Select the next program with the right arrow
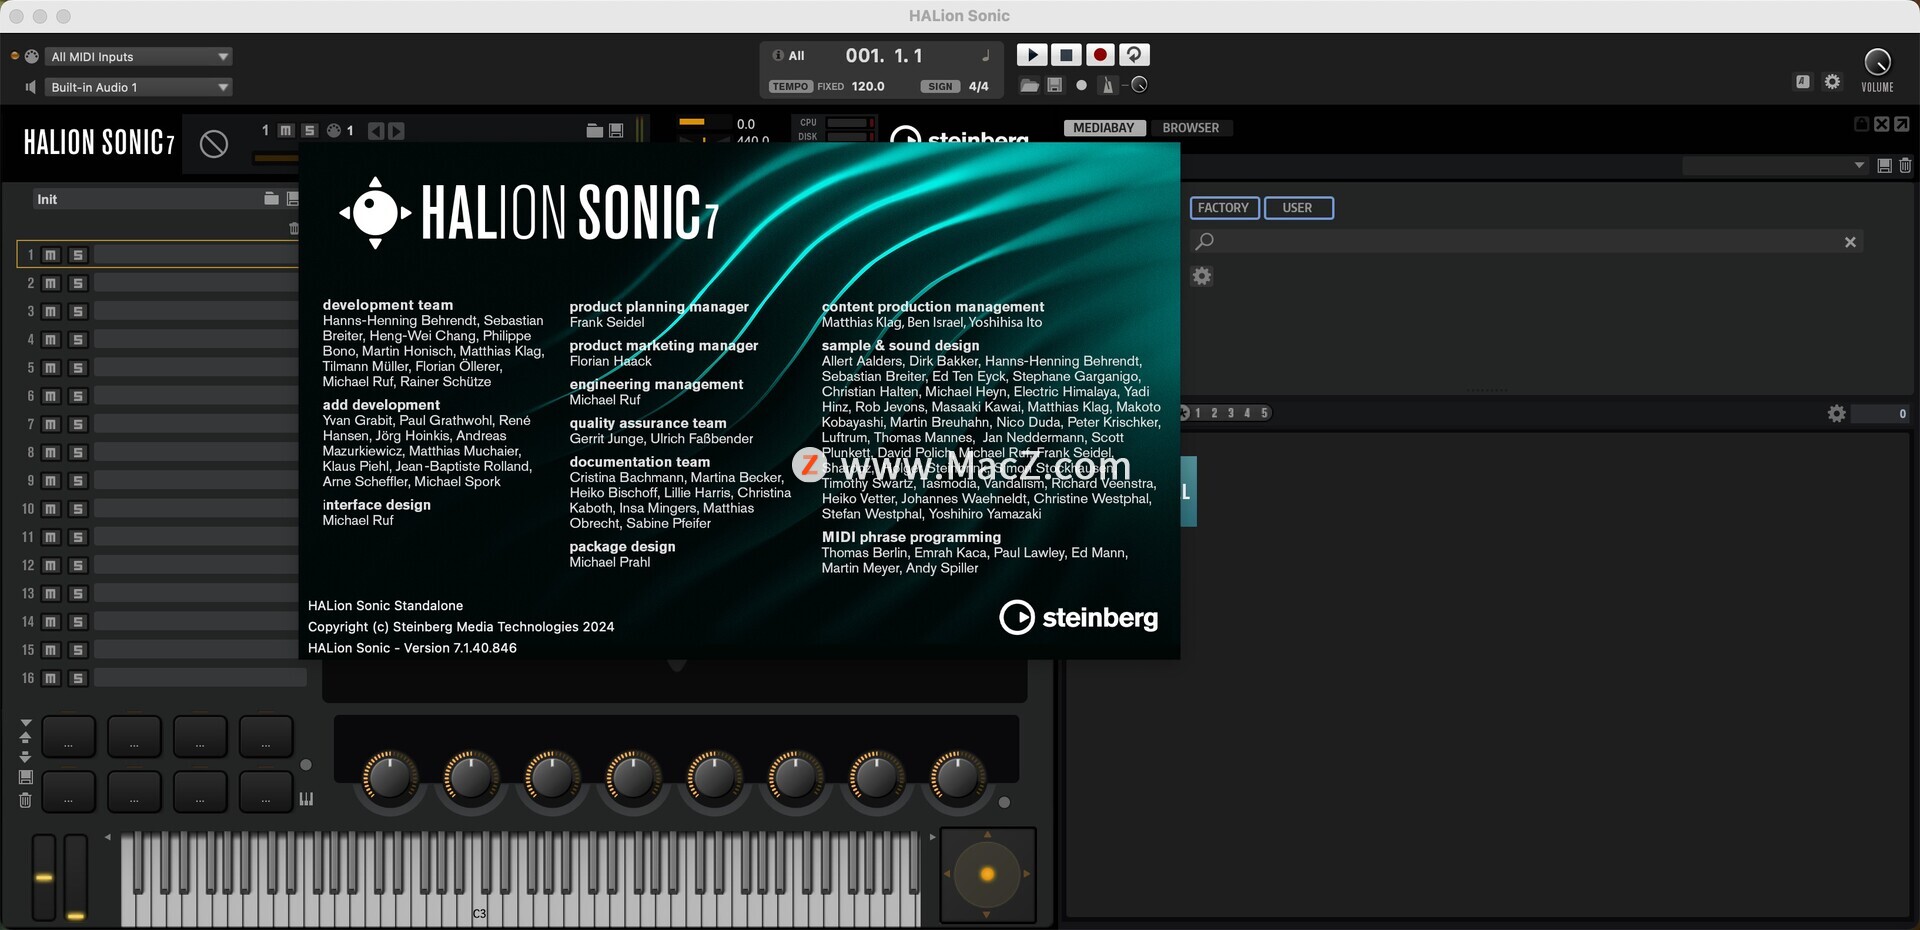Screen dimensions: 1920x930 (396, 131)
